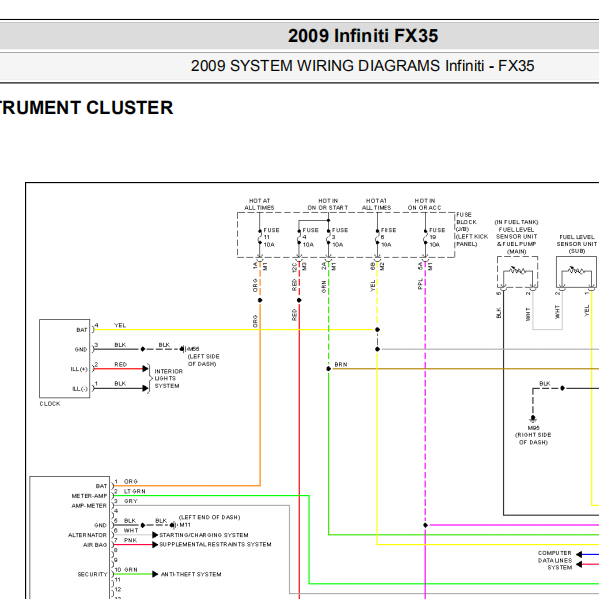Screen dimensions: 599x599
Task: Click the "AMP-METER" terminal label
Action: 89,506
